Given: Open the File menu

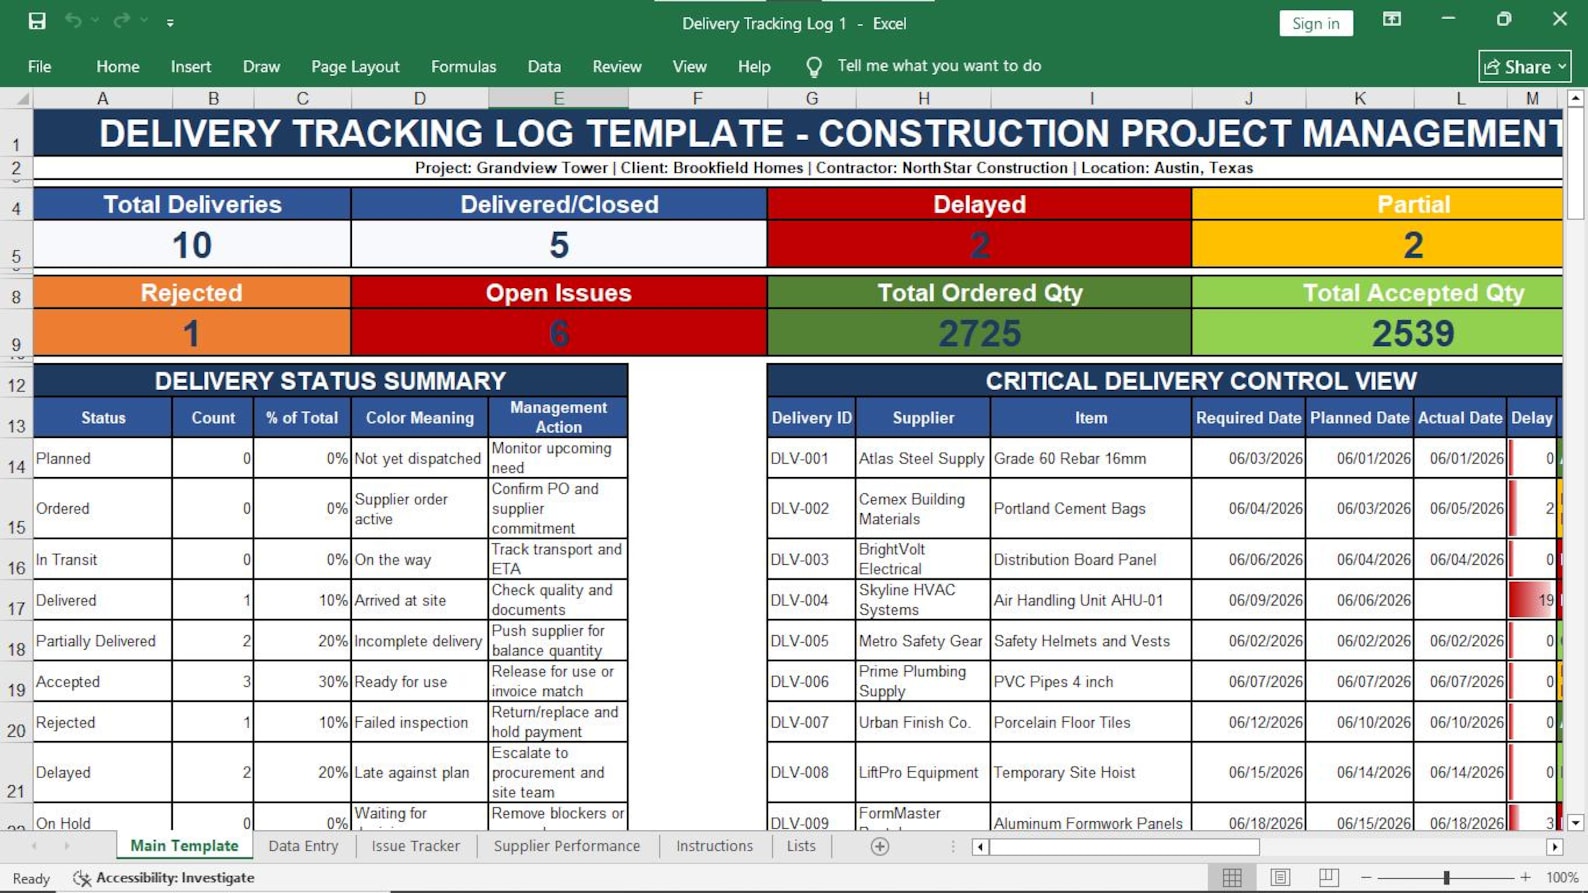Looking at the screenshot, I should 40,66.
